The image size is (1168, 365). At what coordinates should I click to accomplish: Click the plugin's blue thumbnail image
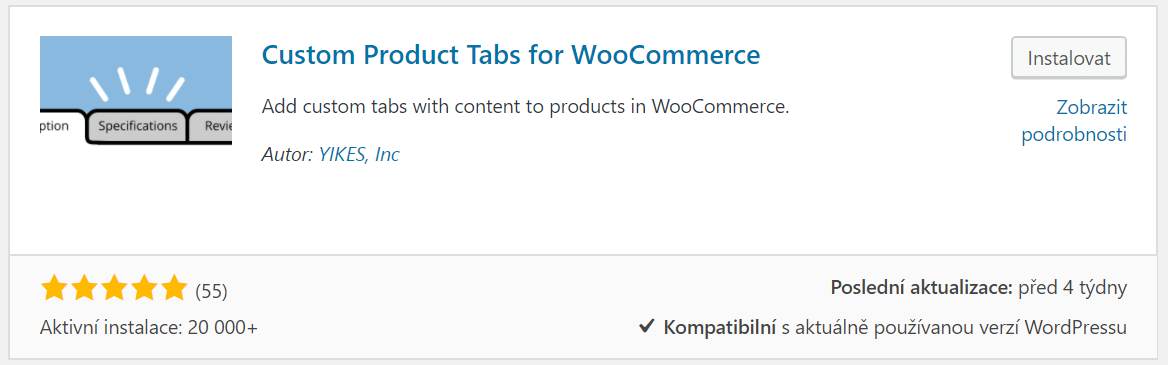[136, 90]
